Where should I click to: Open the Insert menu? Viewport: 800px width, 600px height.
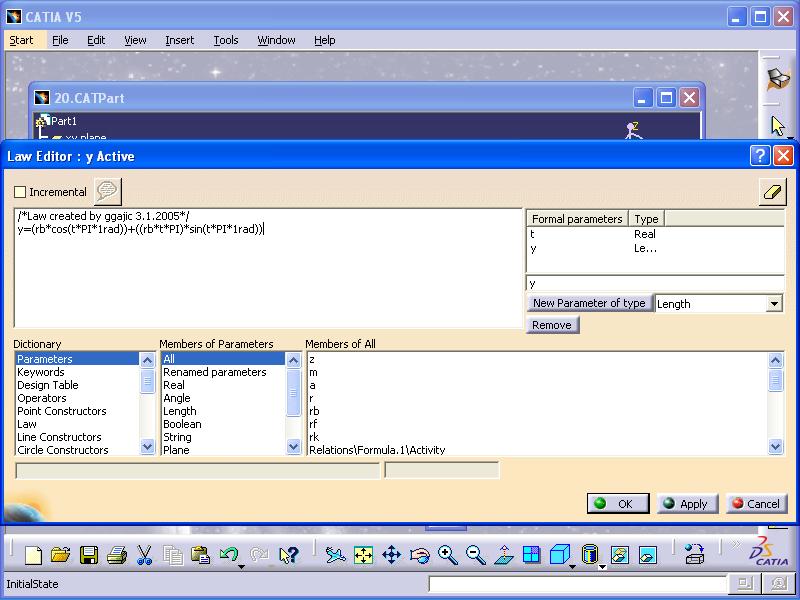click(180, 40)
